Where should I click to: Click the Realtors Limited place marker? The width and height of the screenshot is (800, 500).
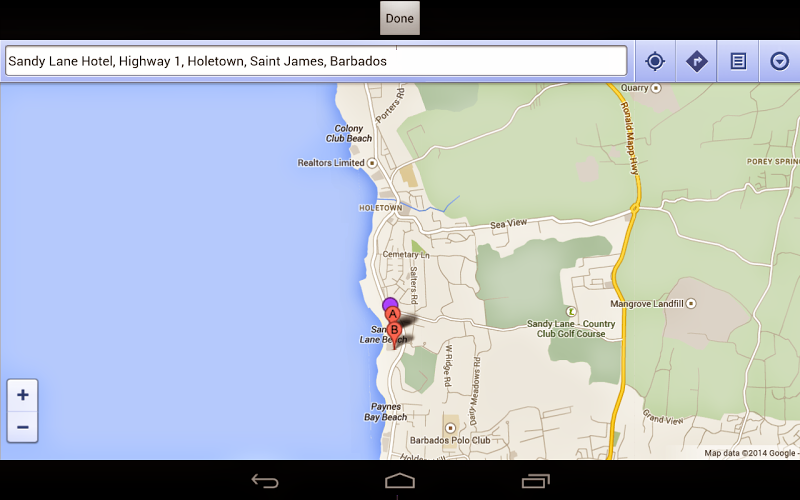coord(372,163)
